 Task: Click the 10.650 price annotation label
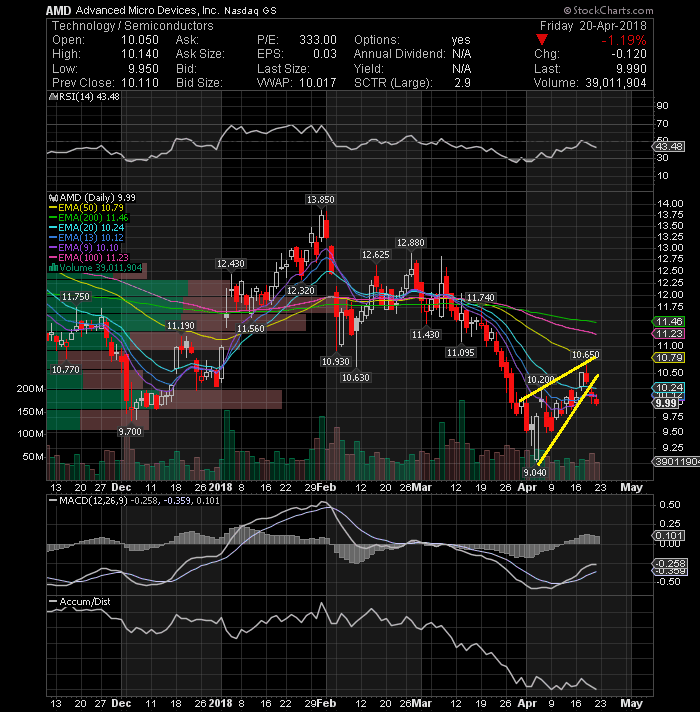(x=585, y=355)
